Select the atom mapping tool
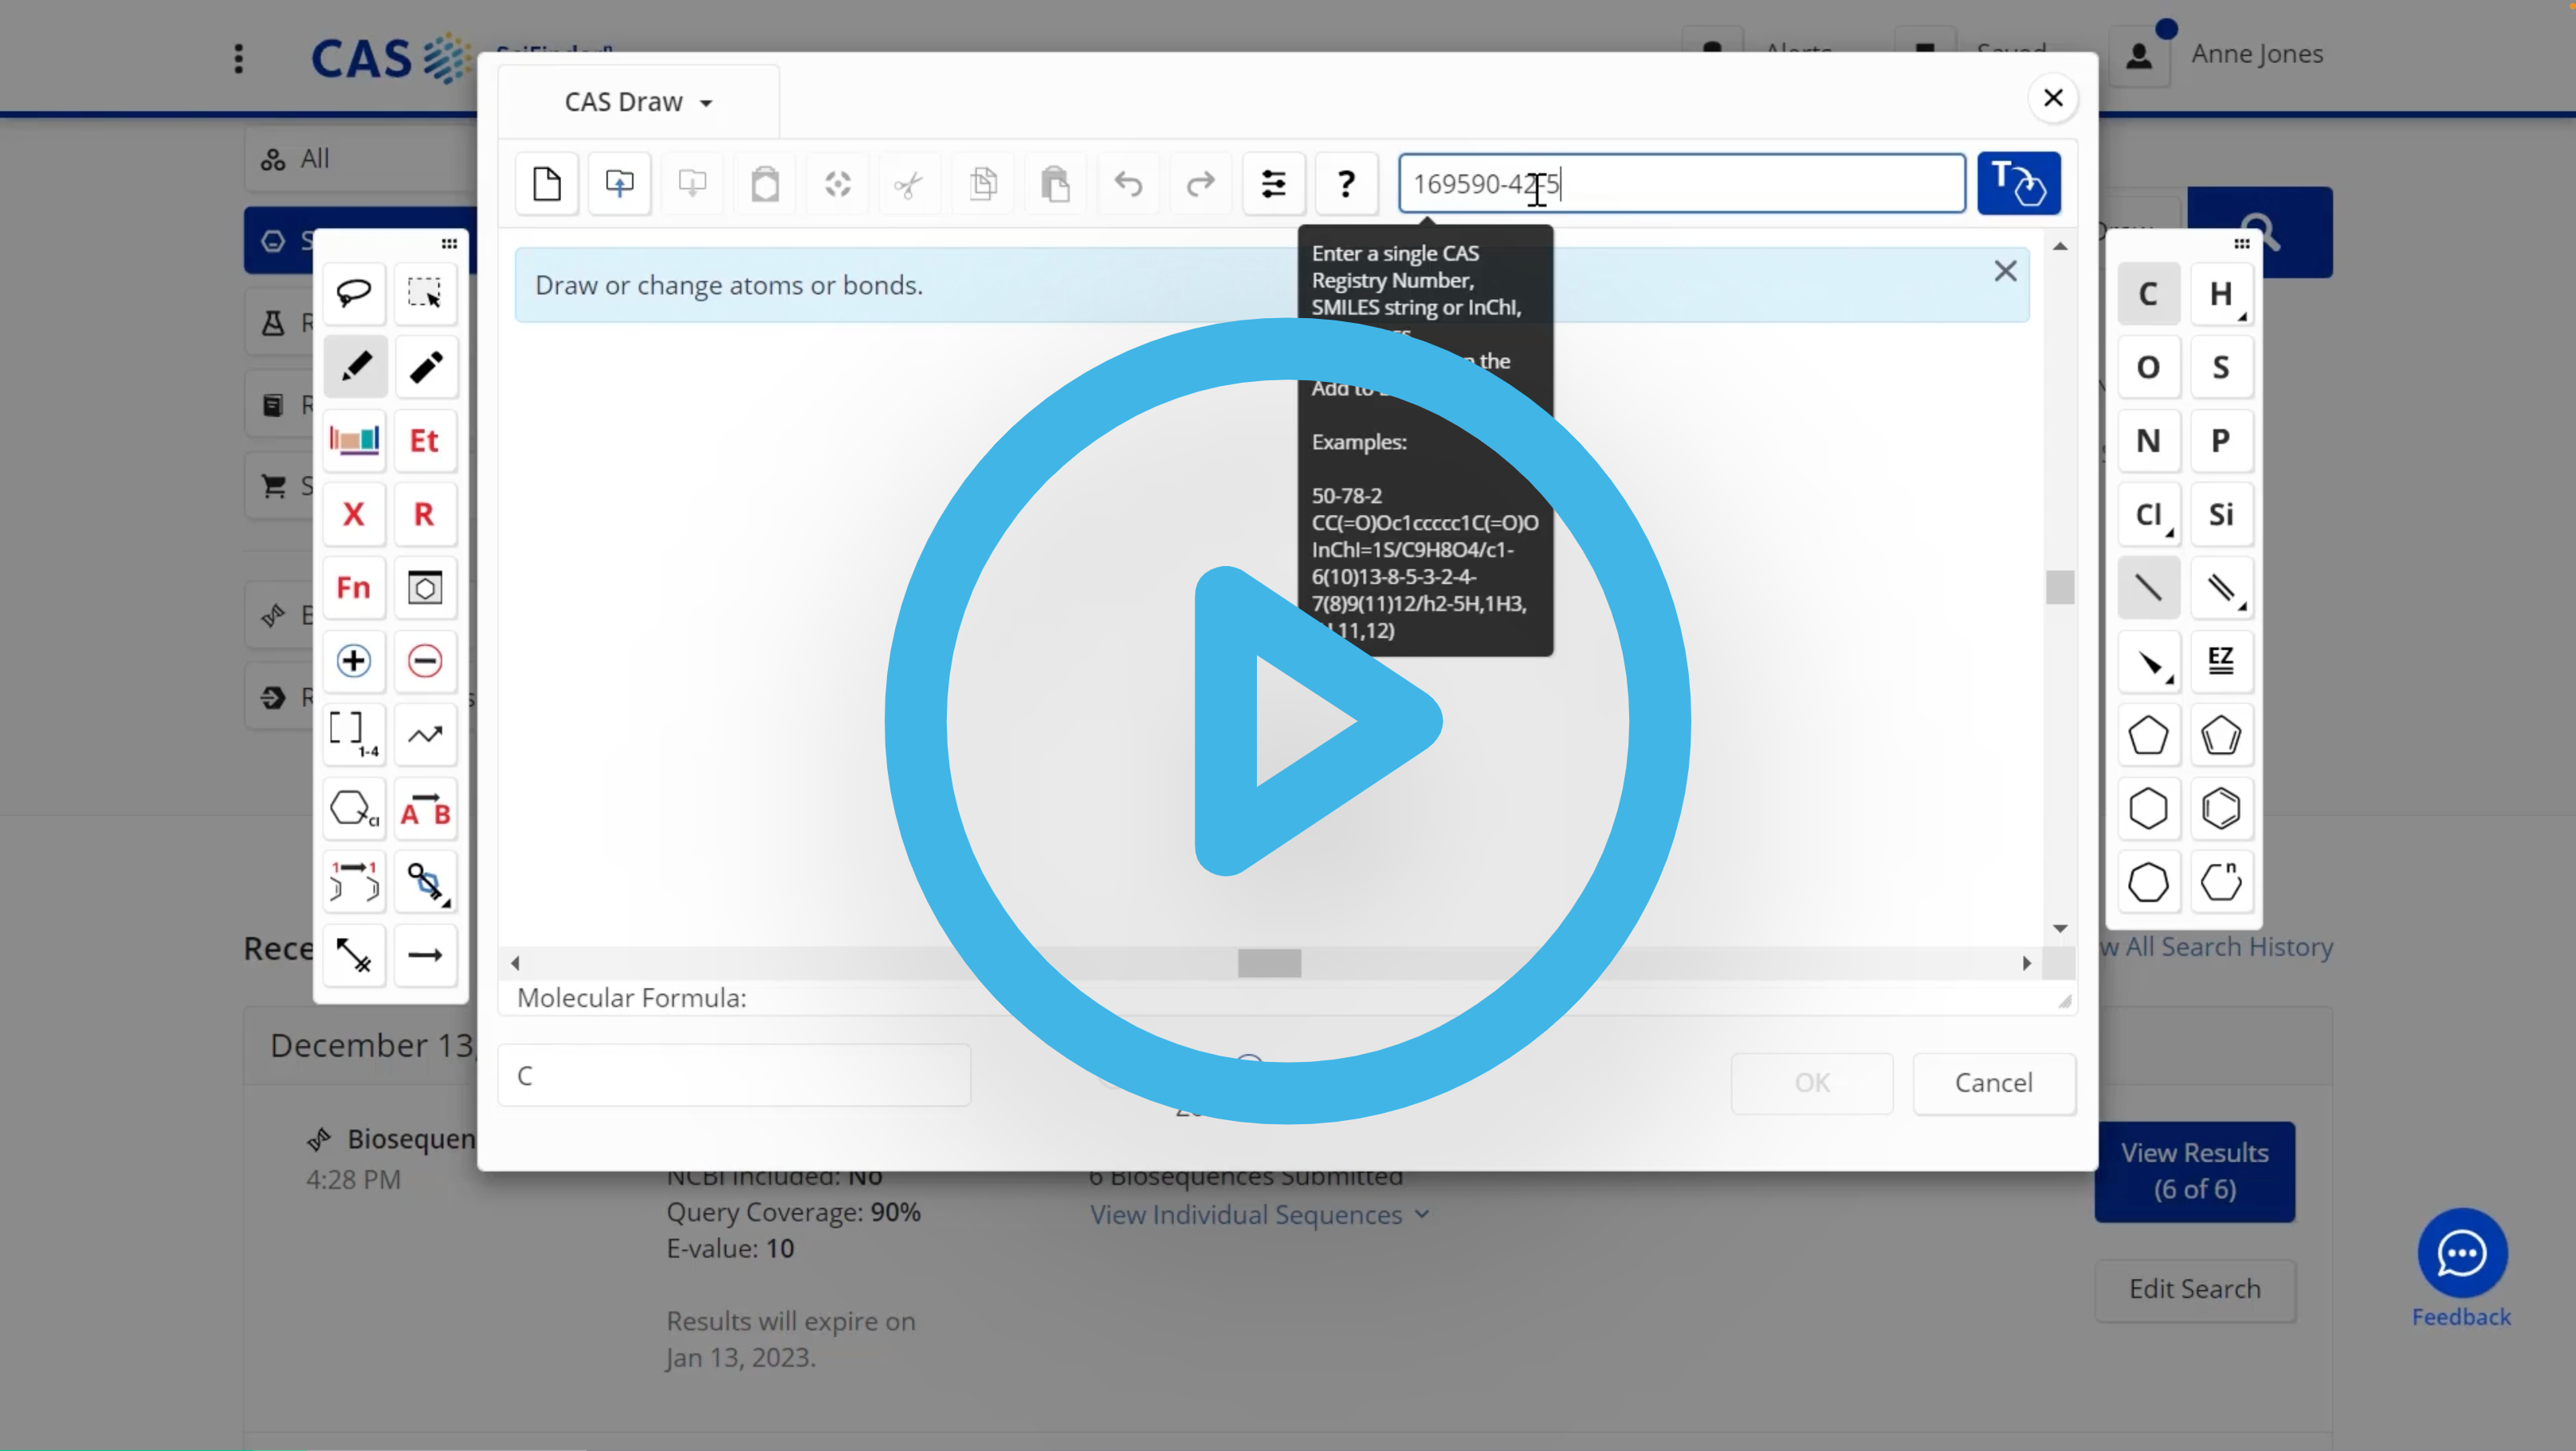 click(354, 882)
